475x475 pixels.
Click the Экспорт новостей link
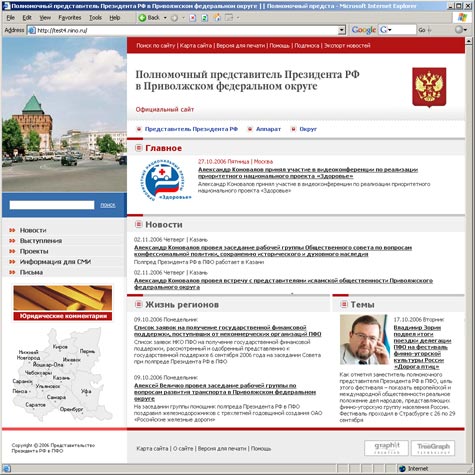point(347,46)
